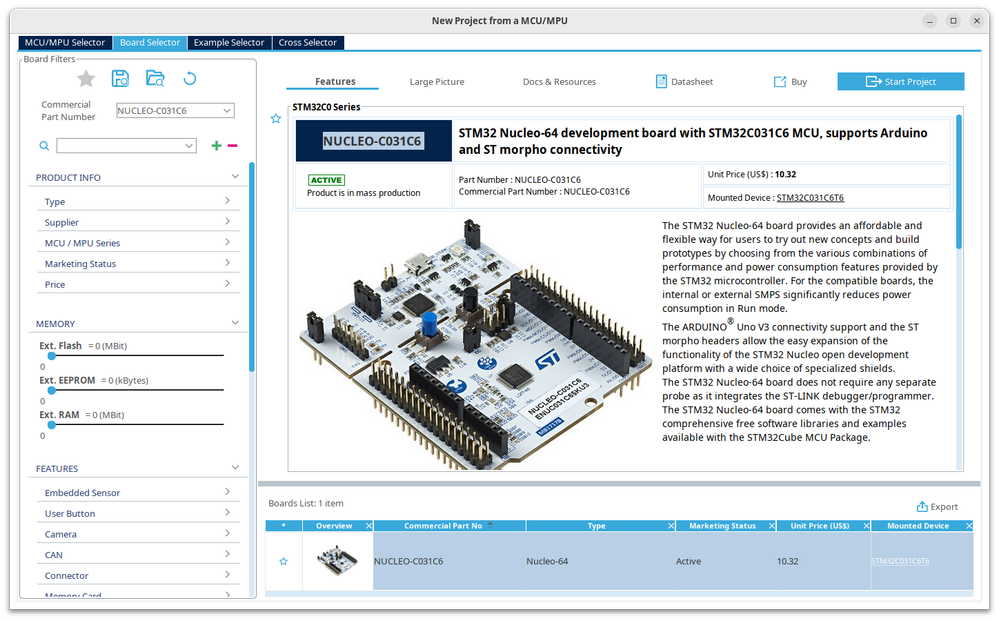
Task: Toggle favorite star beside NUCLEO-C031C6 title
Action: [276, 119]
